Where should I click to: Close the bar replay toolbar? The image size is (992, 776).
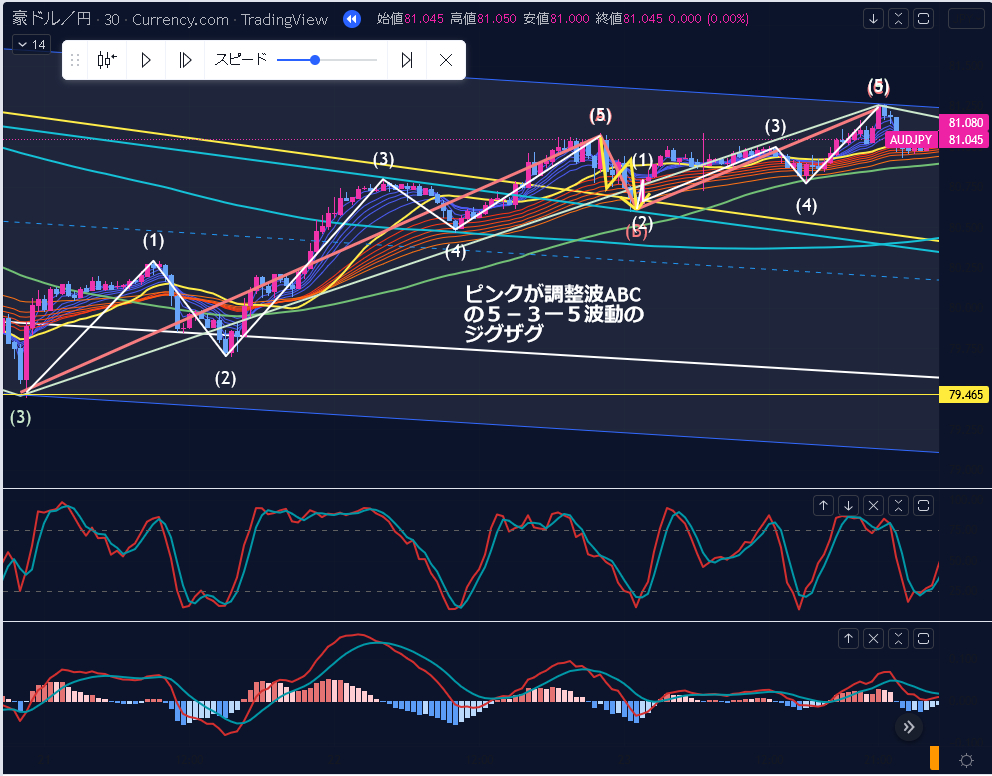pos(446,60)
